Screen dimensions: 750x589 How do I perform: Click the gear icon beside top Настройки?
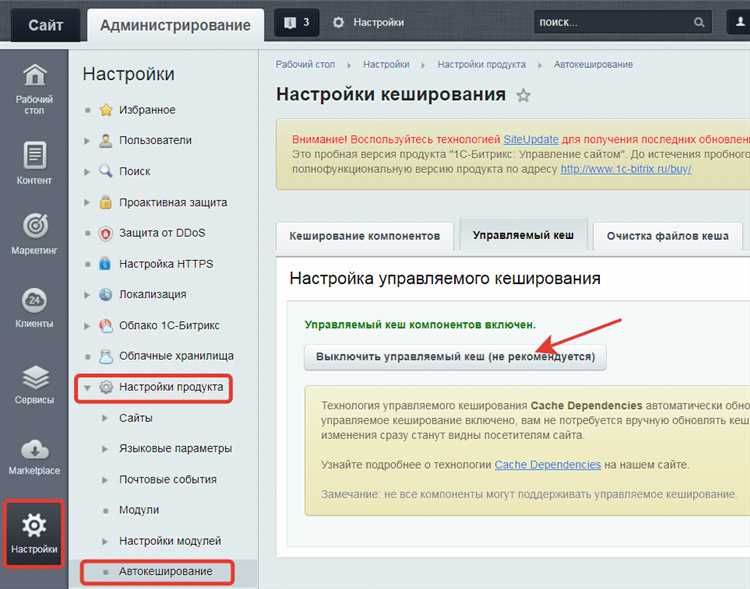[x=338, y=22]
